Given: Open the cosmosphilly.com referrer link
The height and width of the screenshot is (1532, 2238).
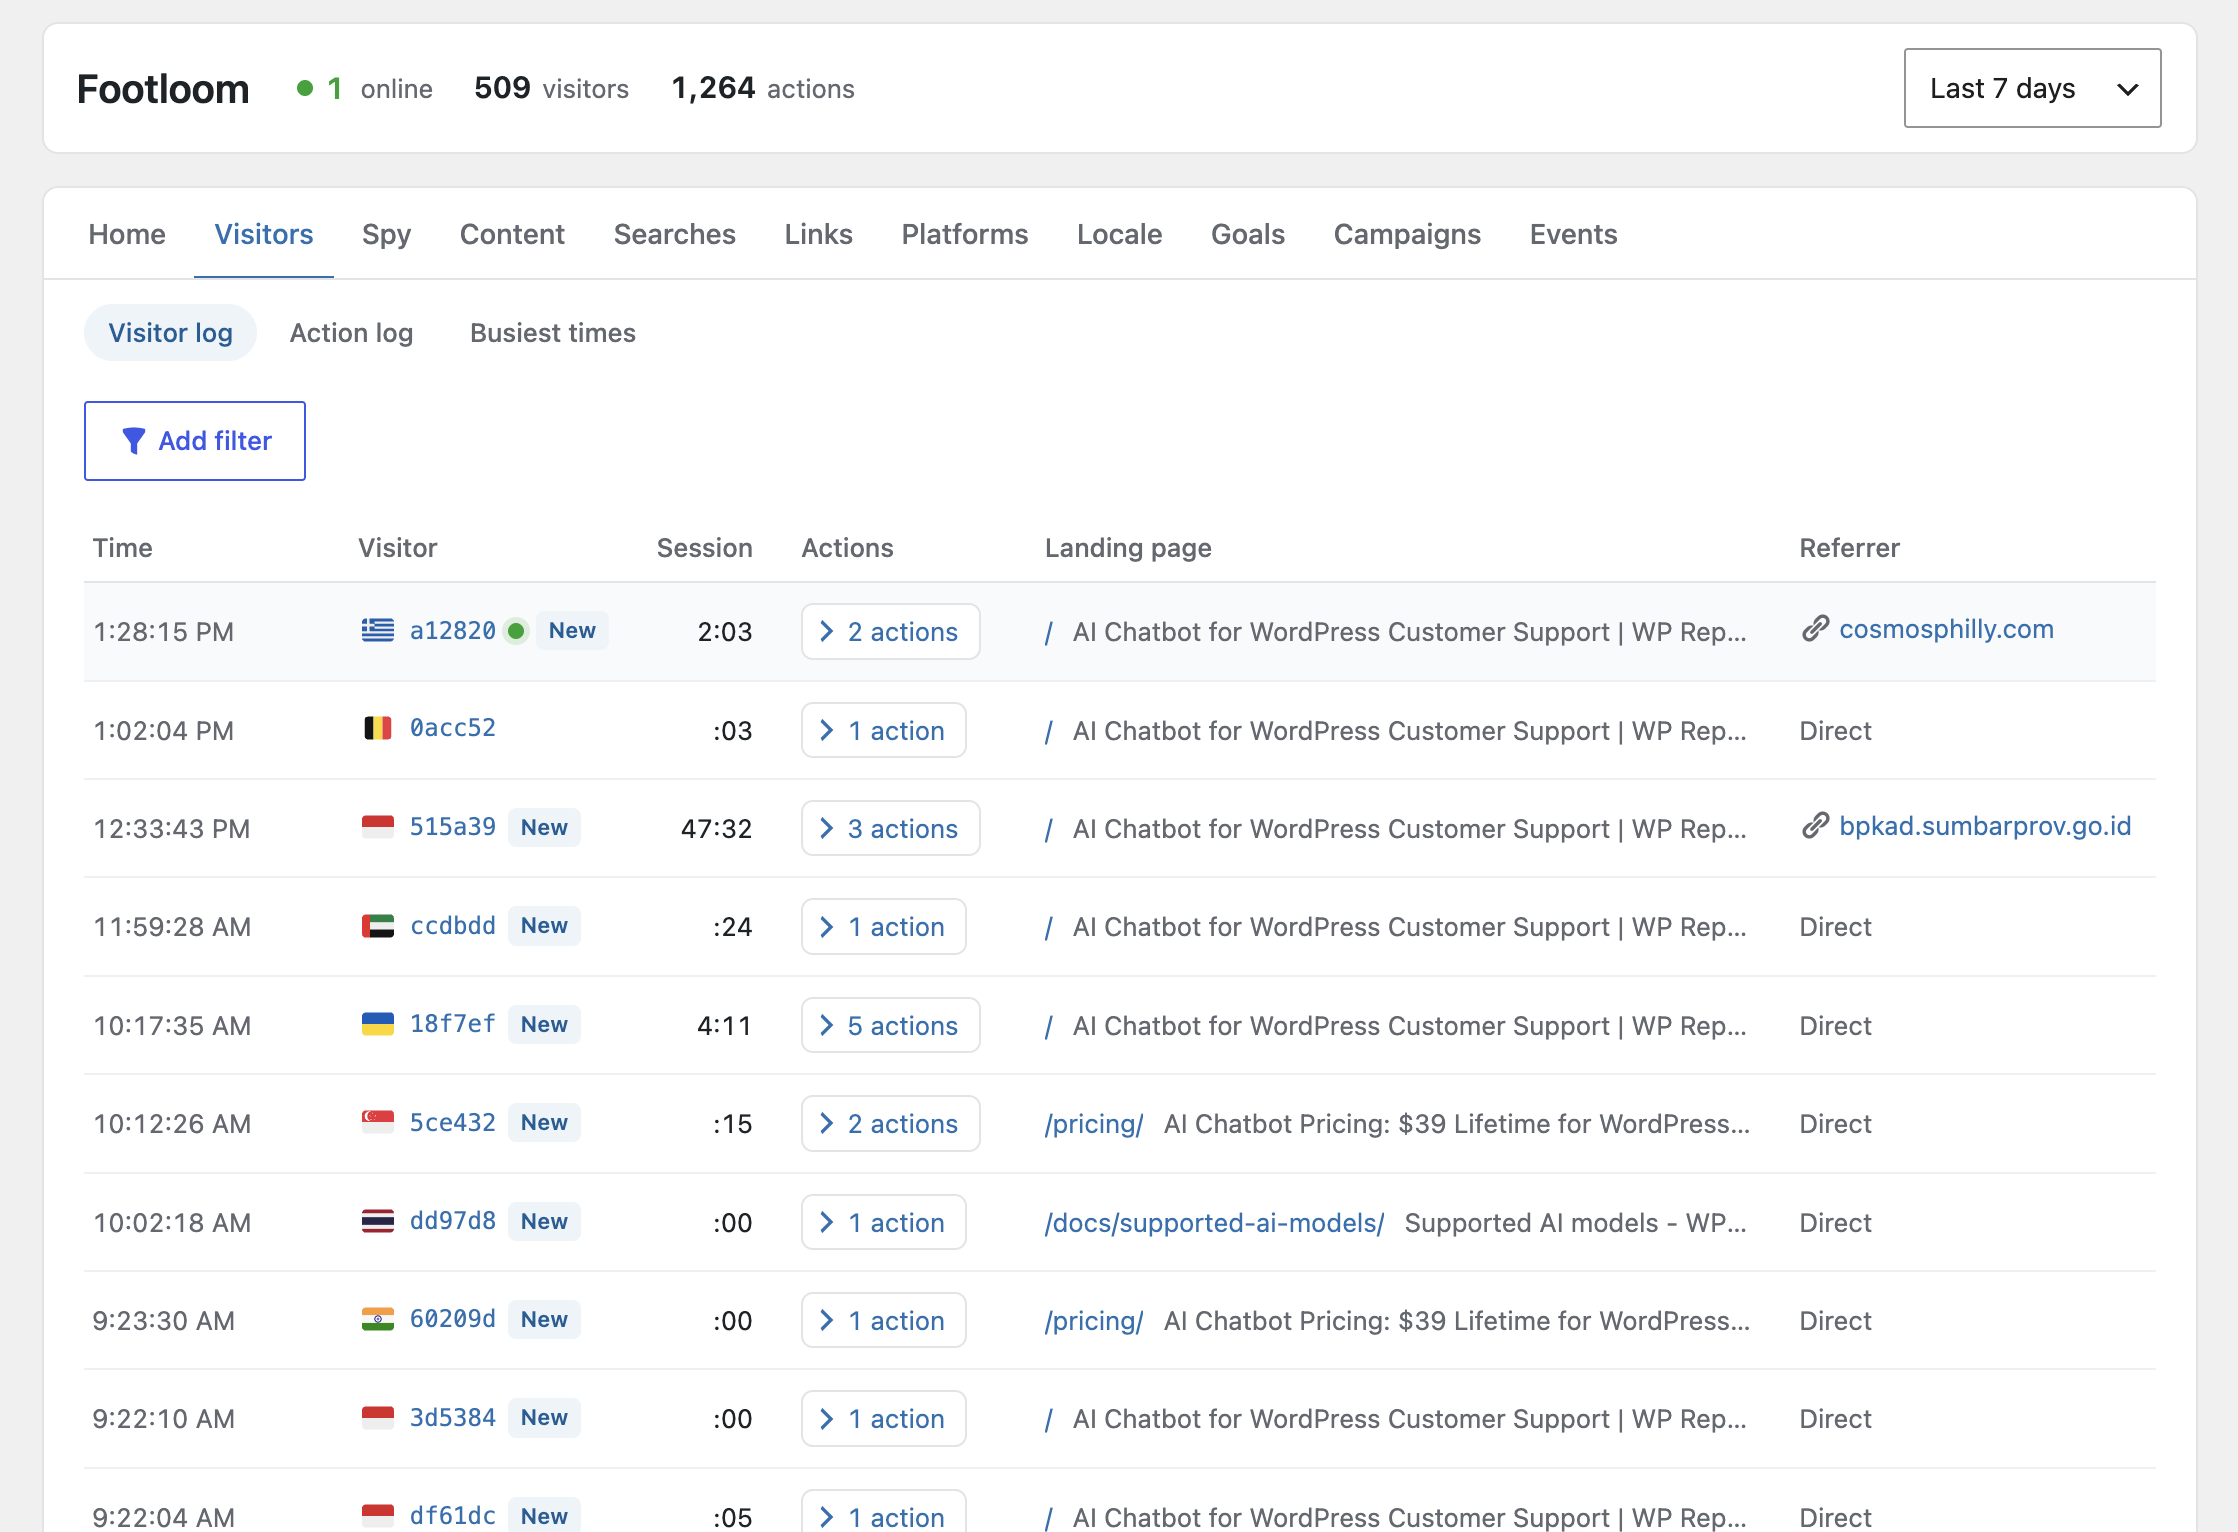Looking at the screenshot, I should coord(1946,629).
